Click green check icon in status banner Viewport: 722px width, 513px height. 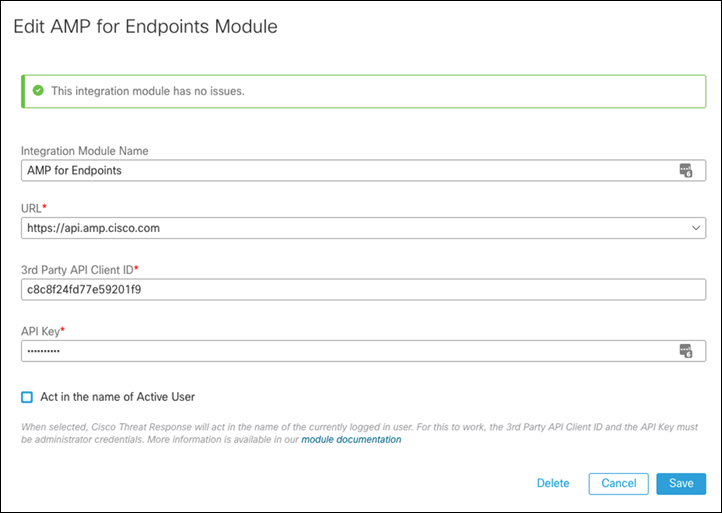(x=38, y=91)
